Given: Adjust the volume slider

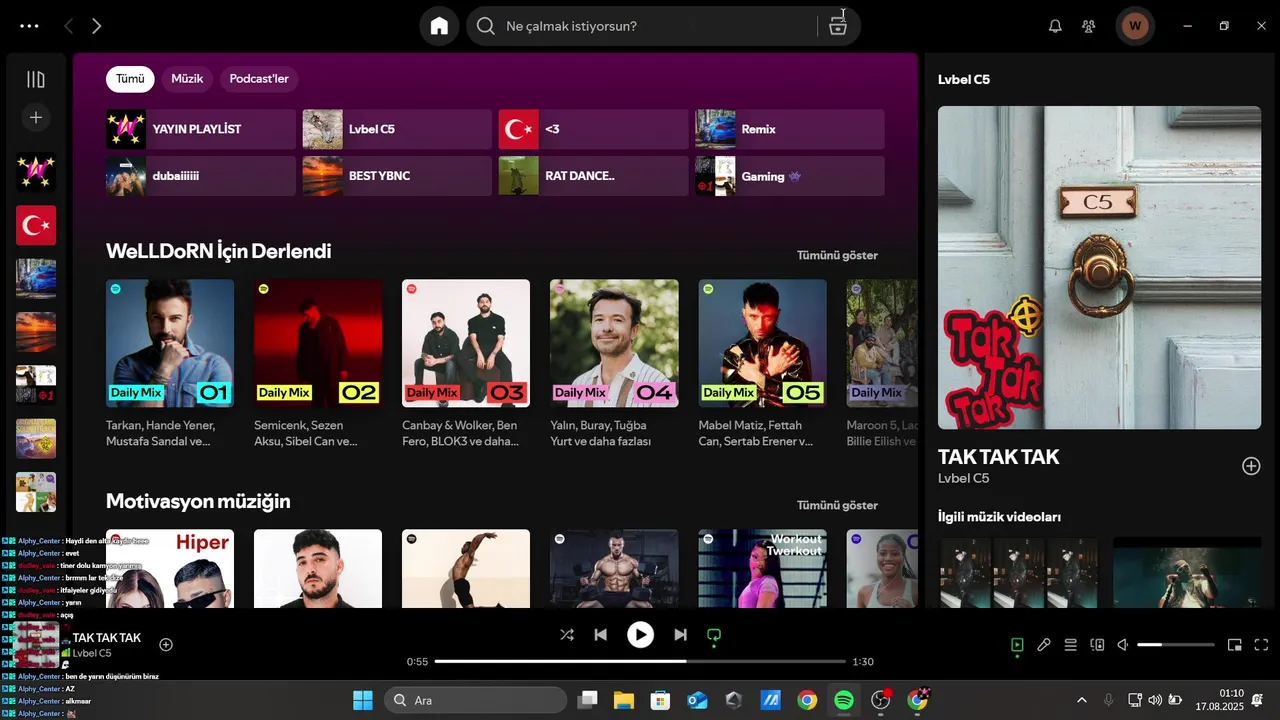Looking at the screenshot, I should (x=1176, y=645).
